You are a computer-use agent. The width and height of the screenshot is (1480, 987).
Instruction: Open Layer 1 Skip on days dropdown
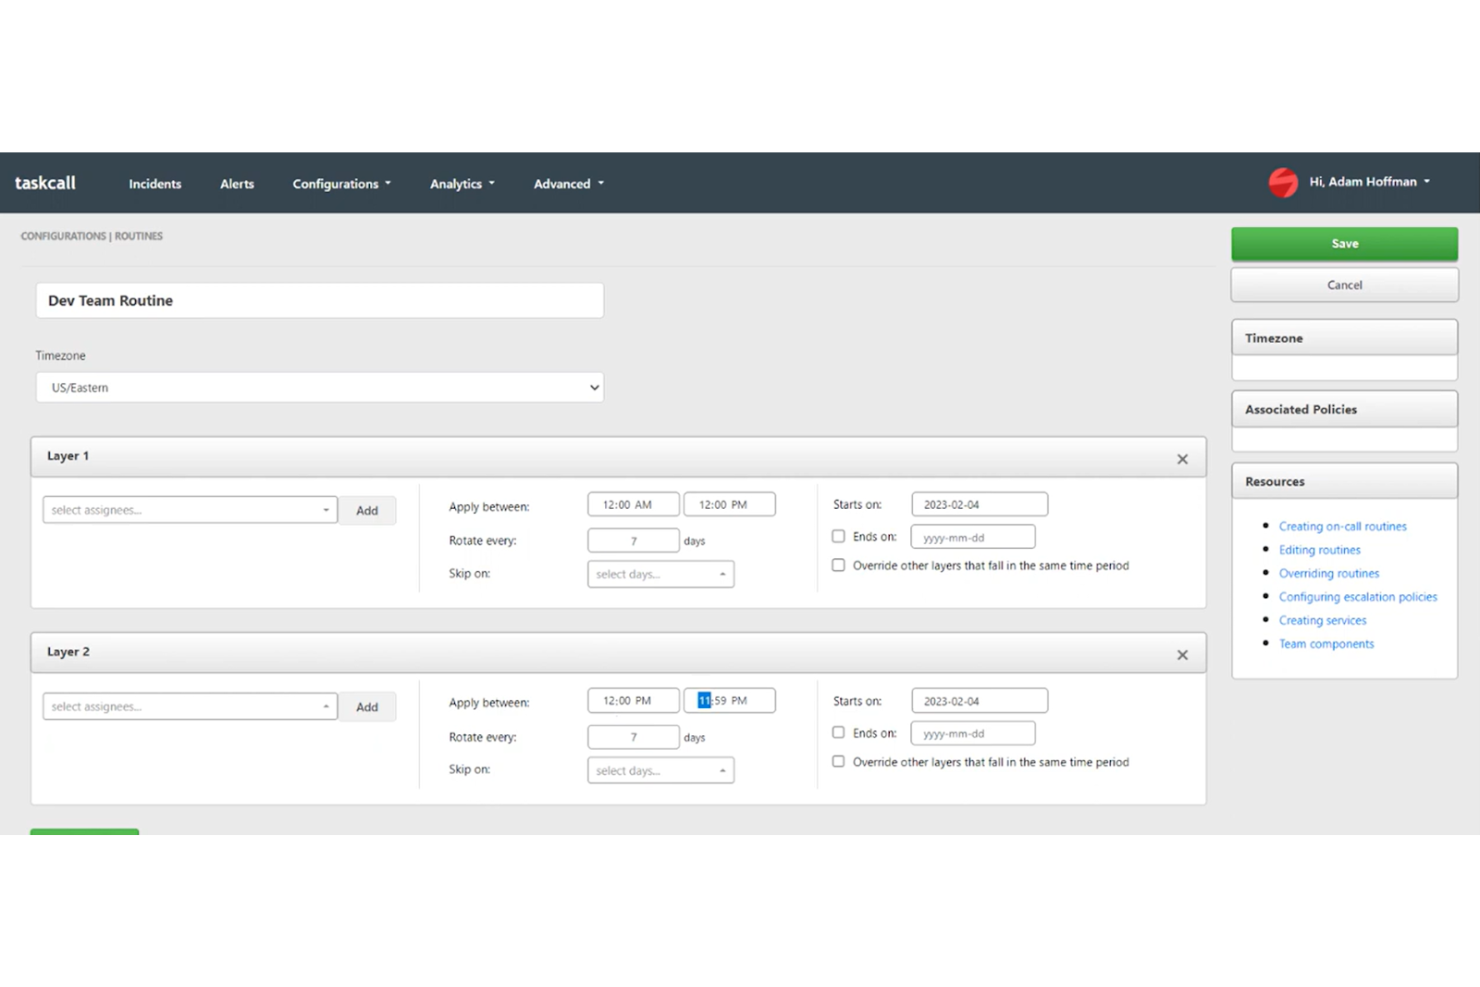pos(660,574)
